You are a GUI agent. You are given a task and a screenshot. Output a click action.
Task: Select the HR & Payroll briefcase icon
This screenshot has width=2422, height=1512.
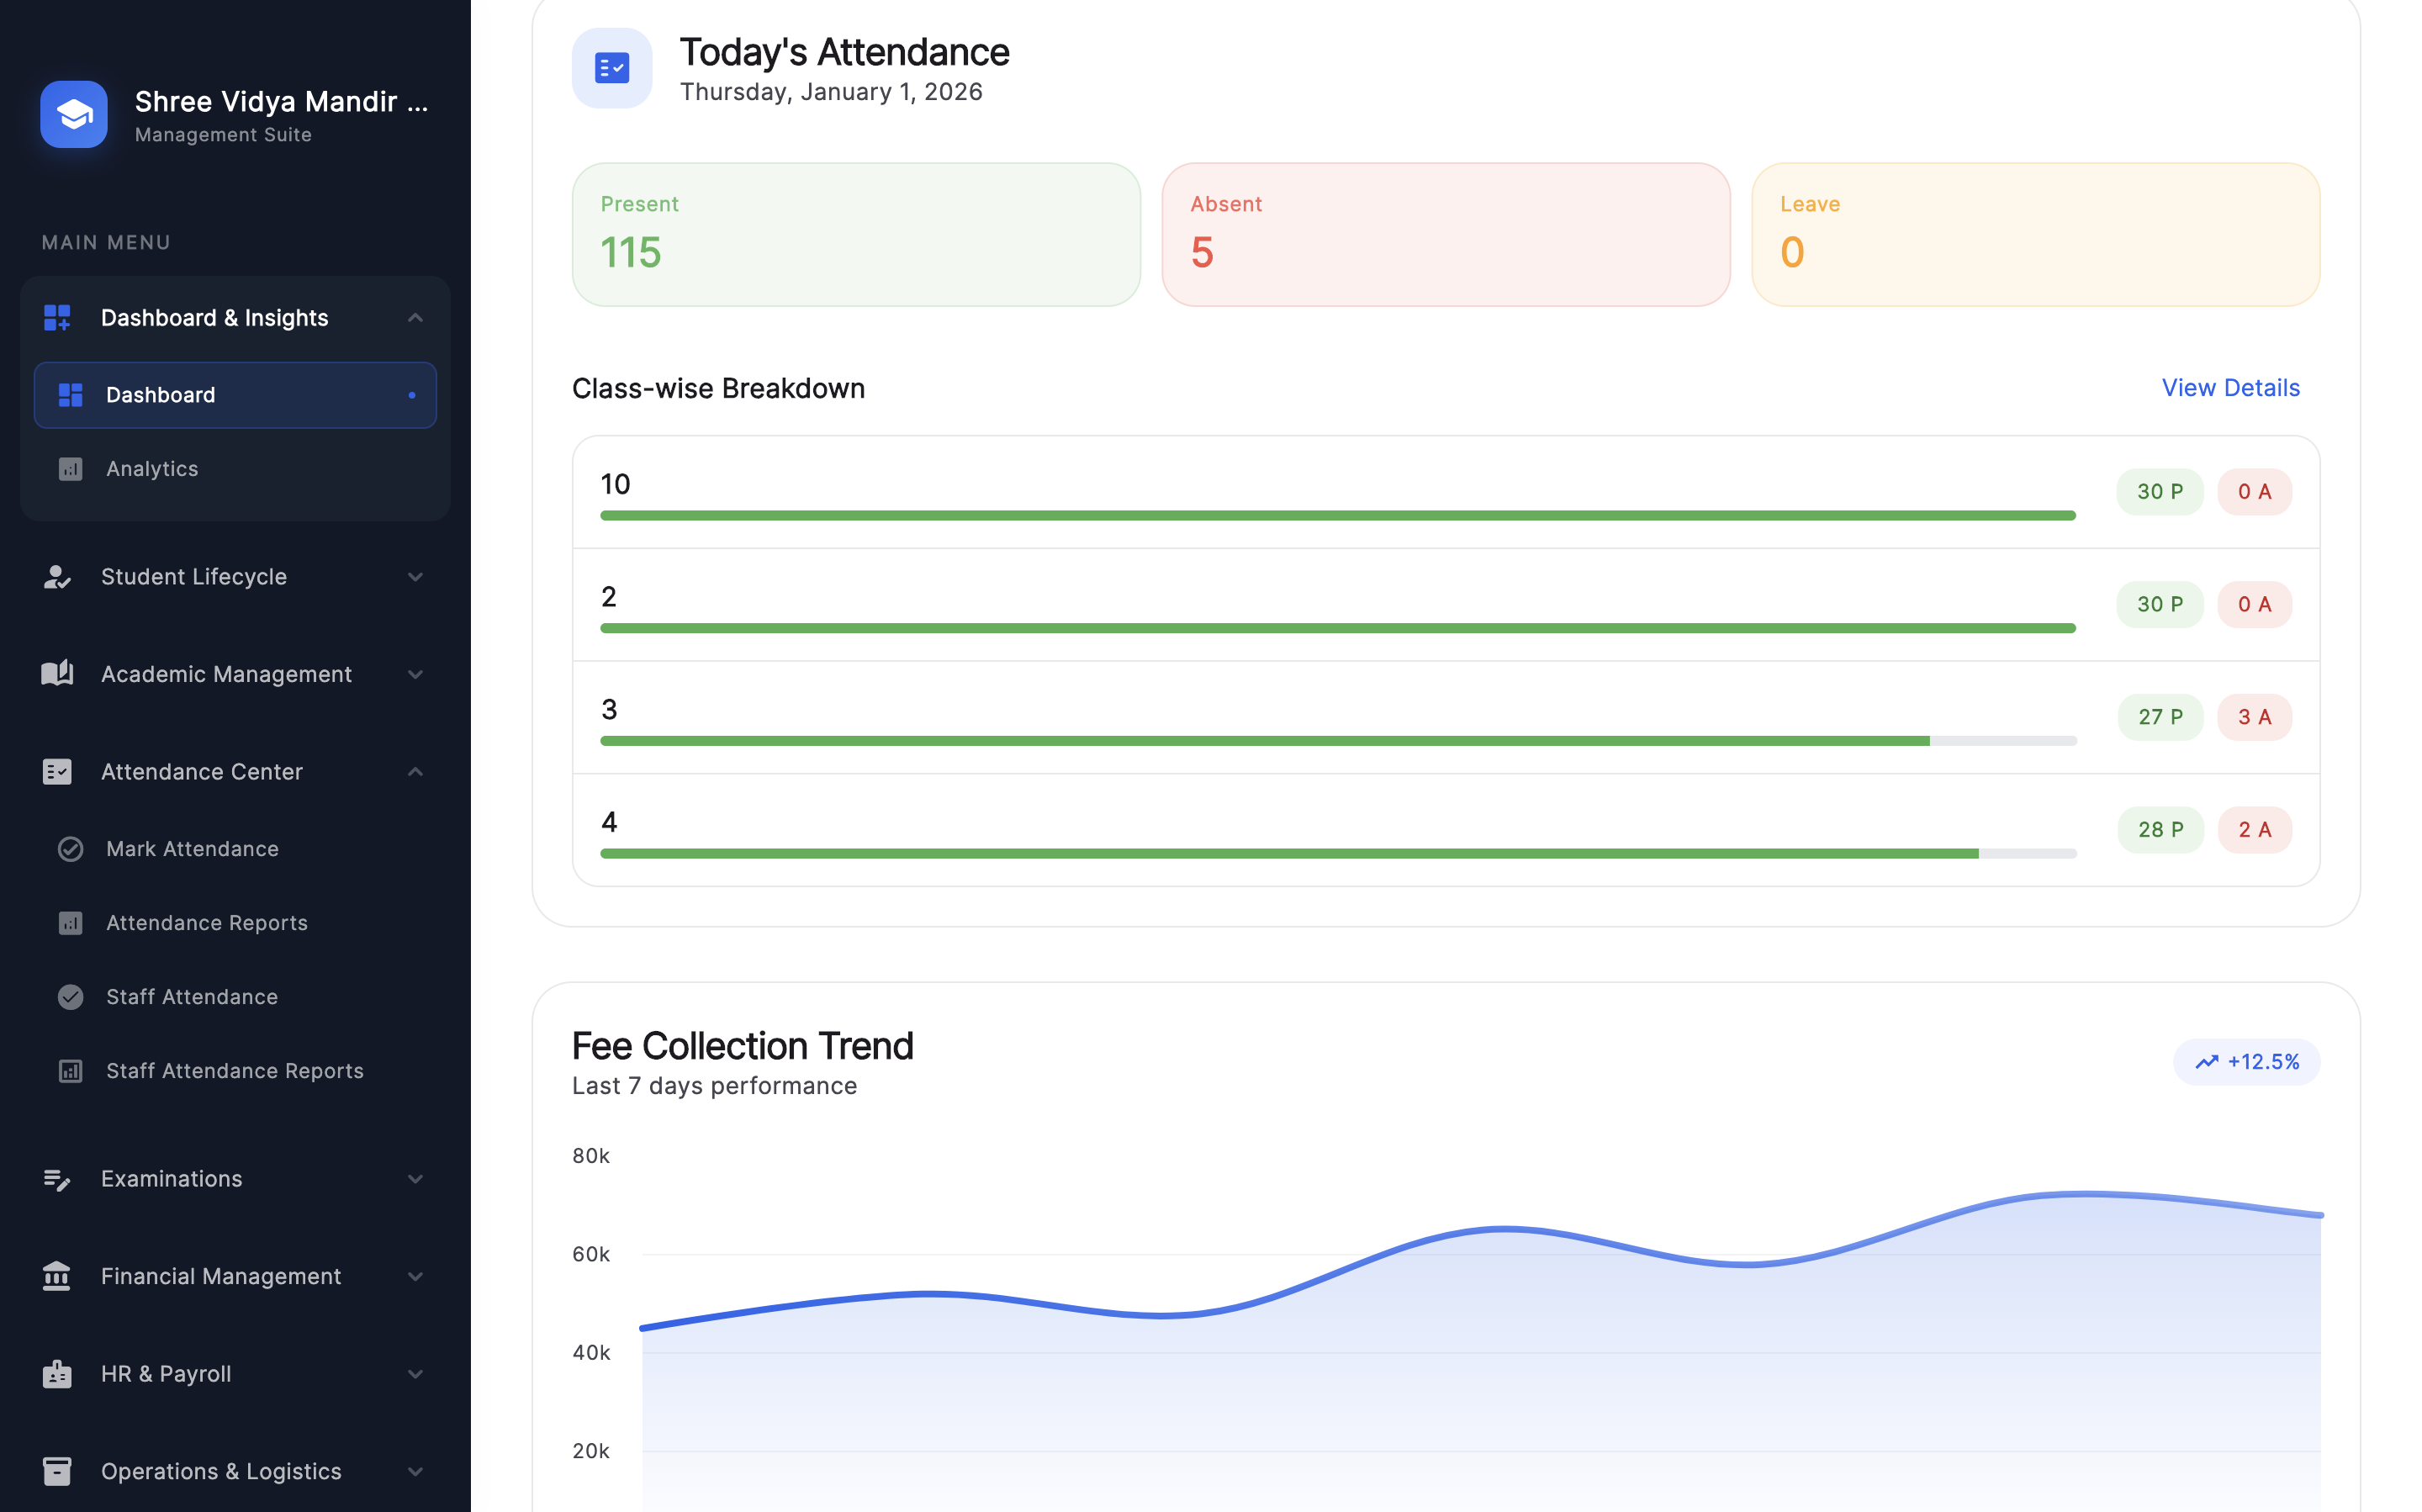point(57,1373)
